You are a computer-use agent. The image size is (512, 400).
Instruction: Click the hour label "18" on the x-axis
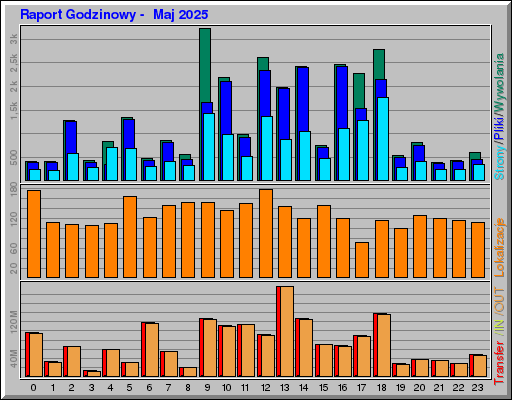[381, 388]
